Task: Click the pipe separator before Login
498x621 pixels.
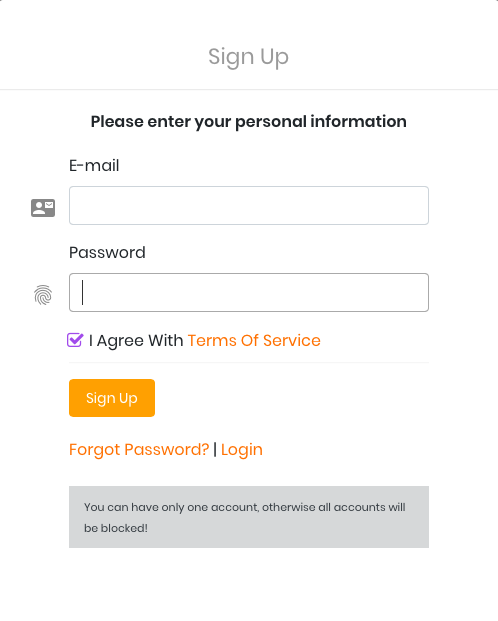Action: (x=215, y=450)
